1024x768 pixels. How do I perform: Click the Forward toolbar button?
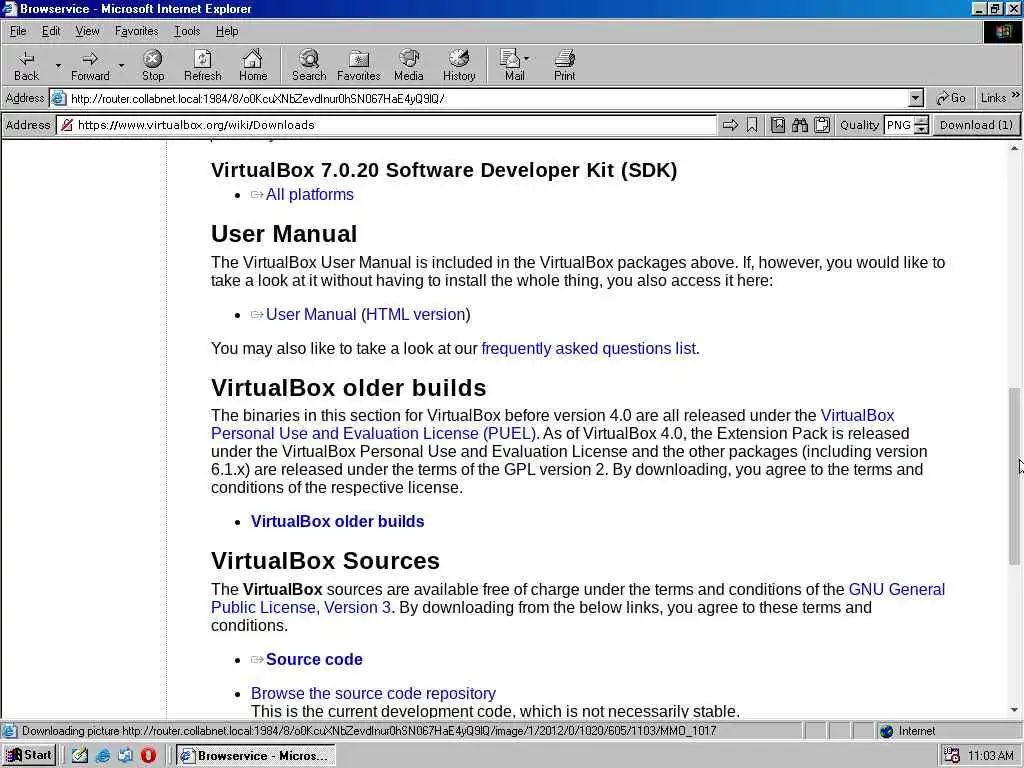point(90,65)
